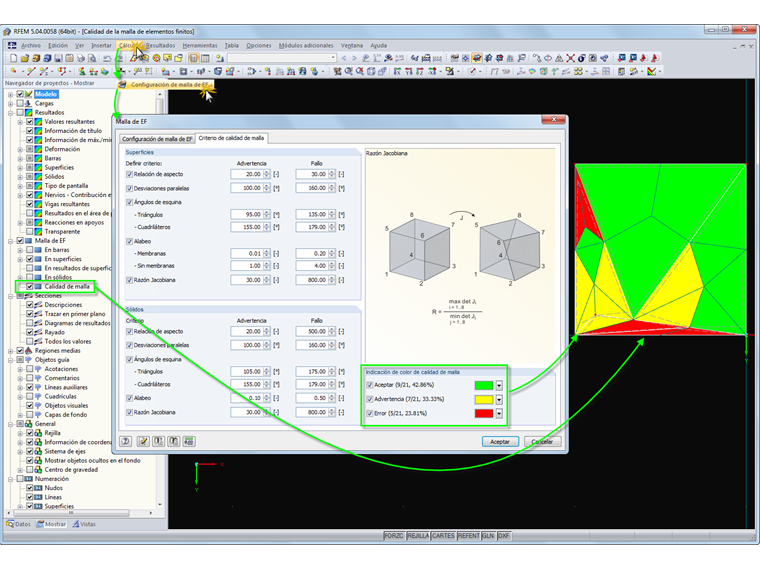Click the Save diskette icon in the toolbar
760x570 pixels.
pos(58,58)
